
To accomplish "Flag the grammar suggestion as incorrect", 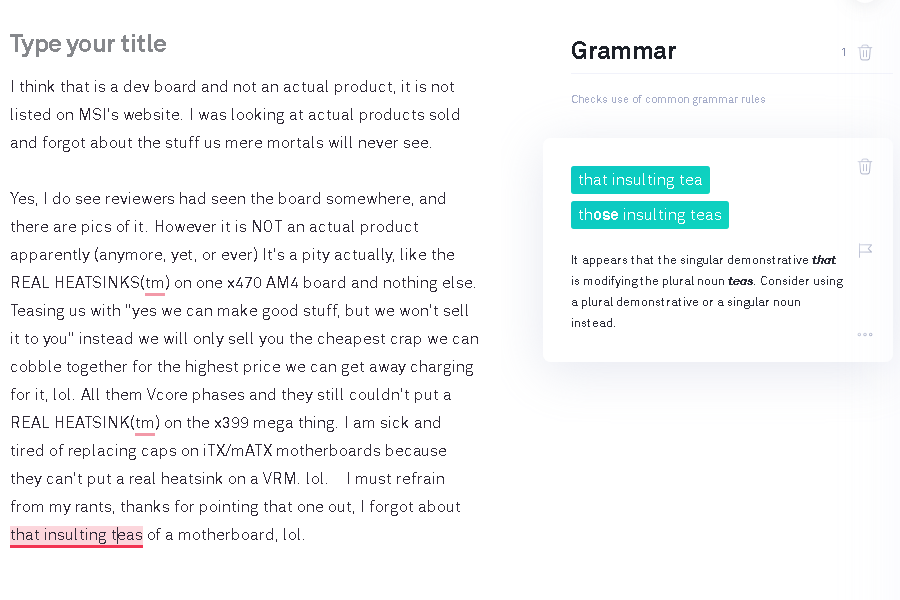I will (x=865, y=250).
